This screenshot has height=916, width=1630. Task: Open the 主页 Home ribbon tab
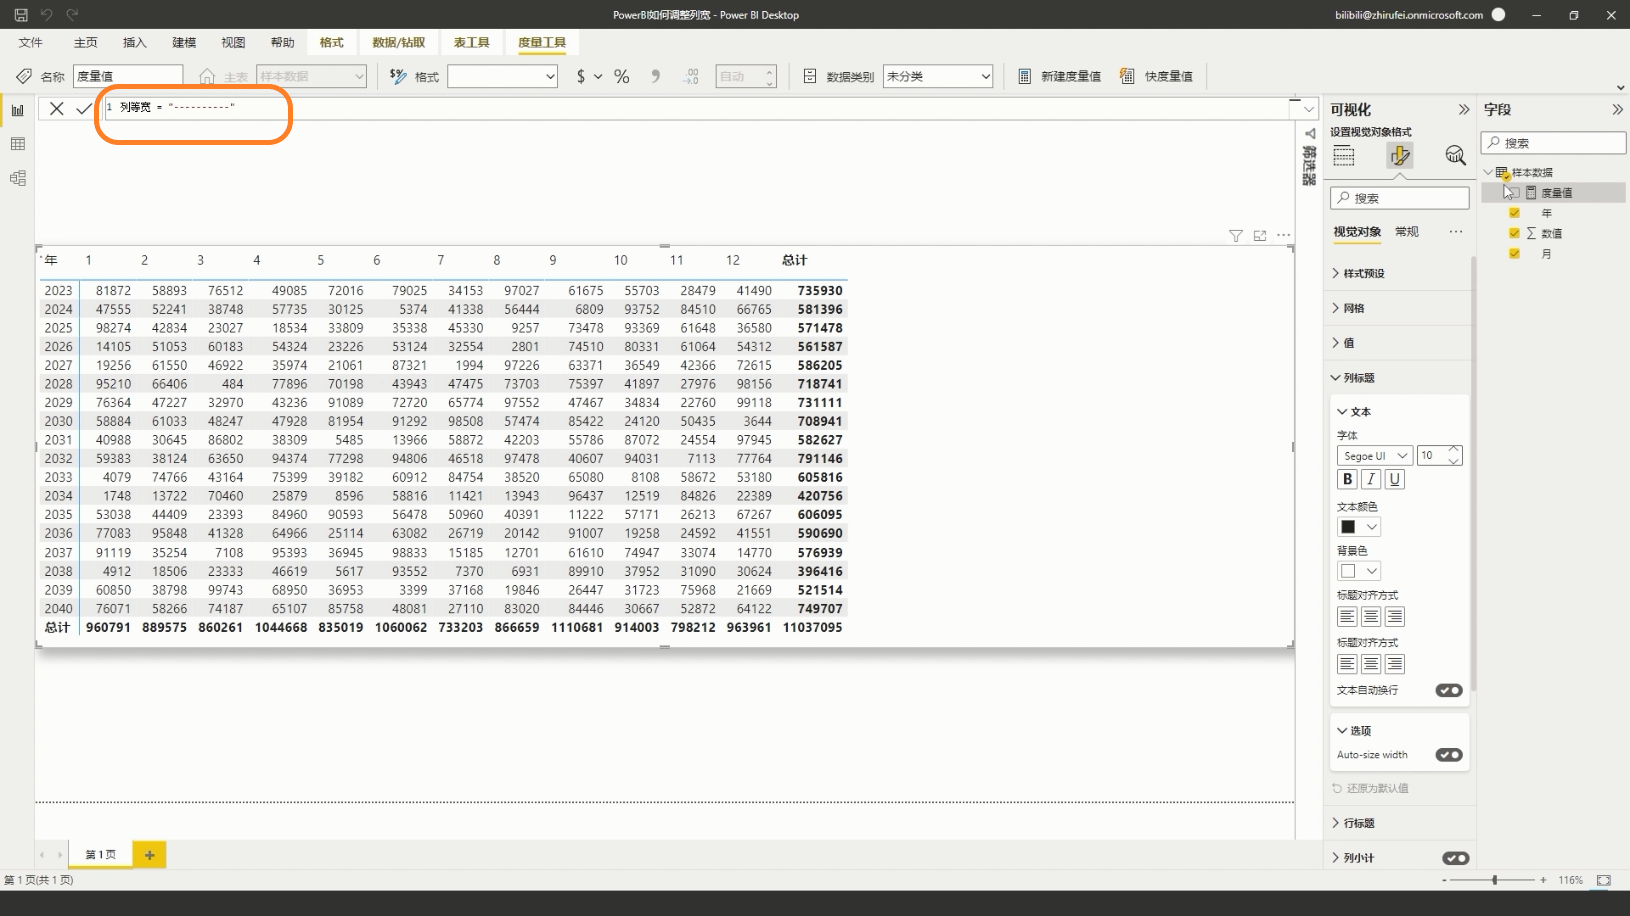tap(86, 43)
